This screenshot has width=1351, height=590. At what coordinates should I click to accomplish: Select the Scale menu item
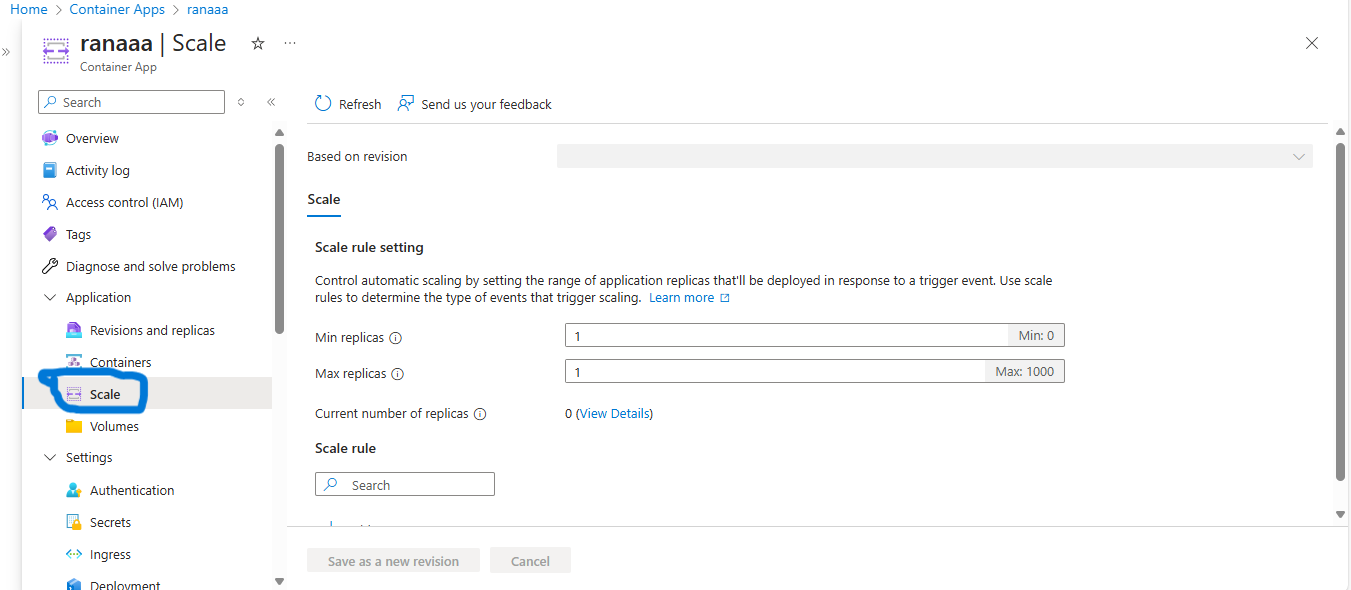tap(147, 394)
